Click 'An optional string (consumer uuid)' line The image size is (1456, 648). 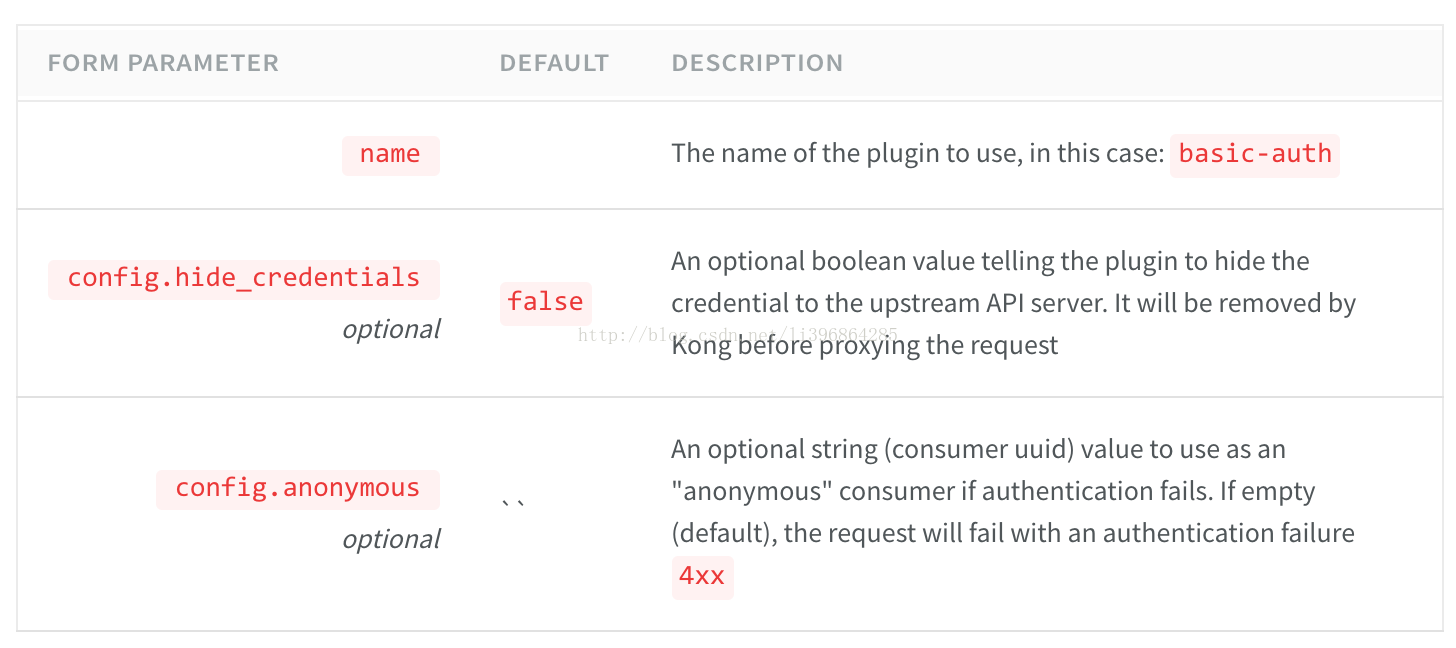(x=978, y=450)
